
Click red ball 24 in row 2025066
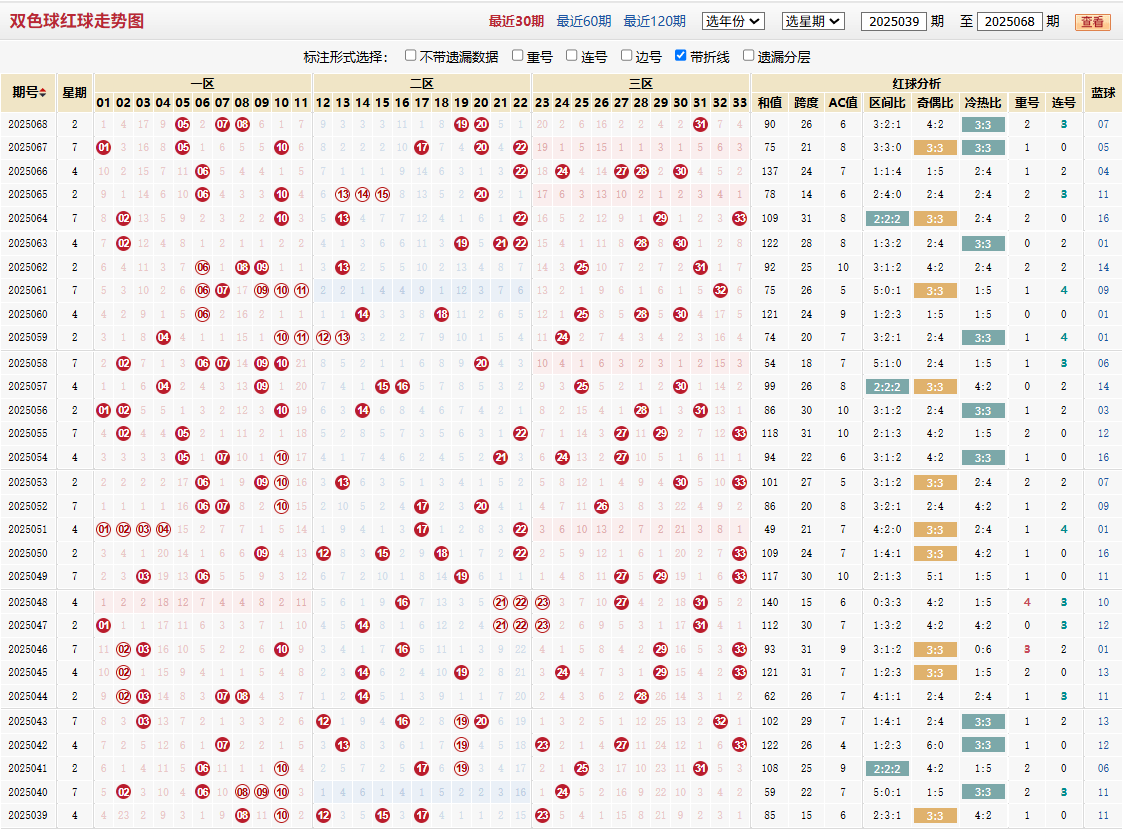pyautogui.click(x=562, y=172)
